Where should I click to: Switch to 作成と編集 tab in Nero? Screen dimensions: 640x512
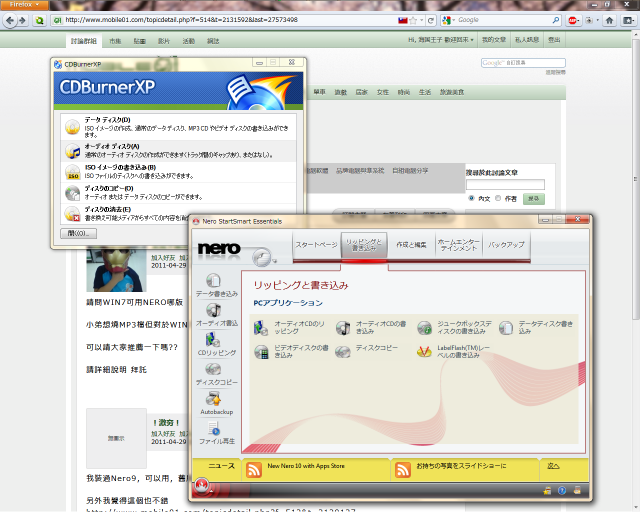411,245
